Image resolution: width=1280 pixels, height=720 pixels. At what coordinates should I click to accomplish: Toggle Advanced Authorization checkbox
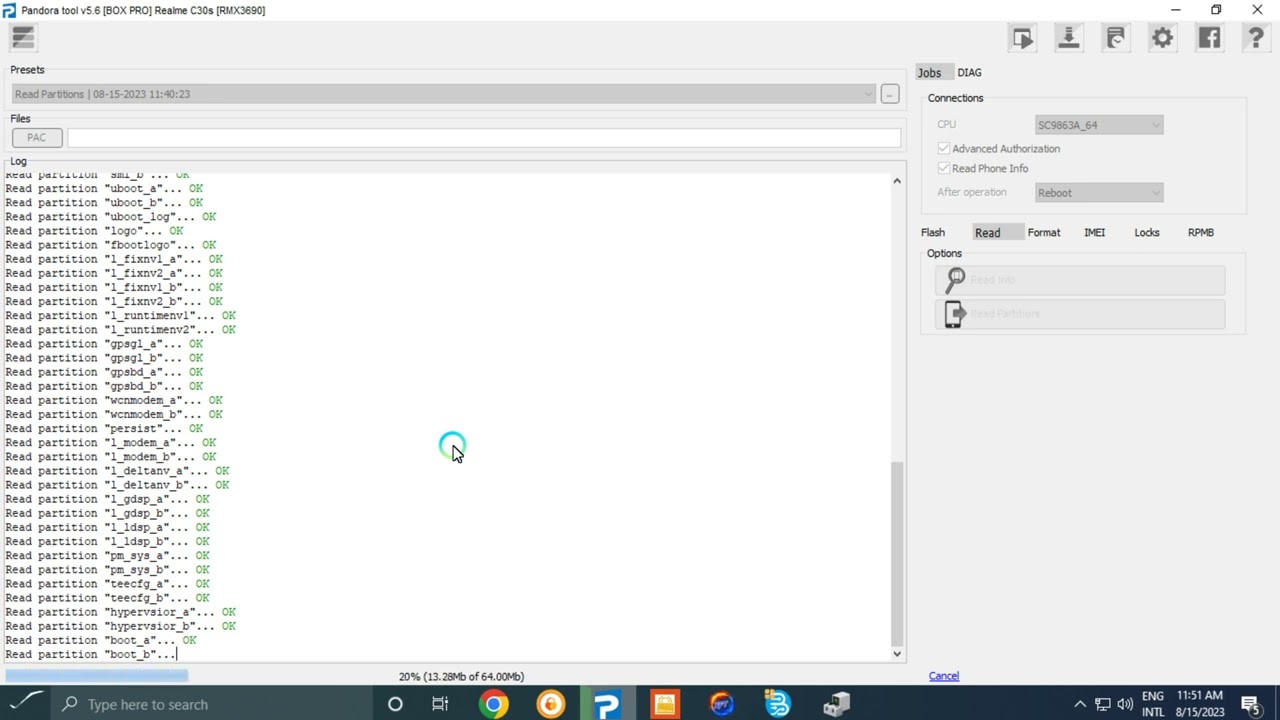click(x=944, y=148)
